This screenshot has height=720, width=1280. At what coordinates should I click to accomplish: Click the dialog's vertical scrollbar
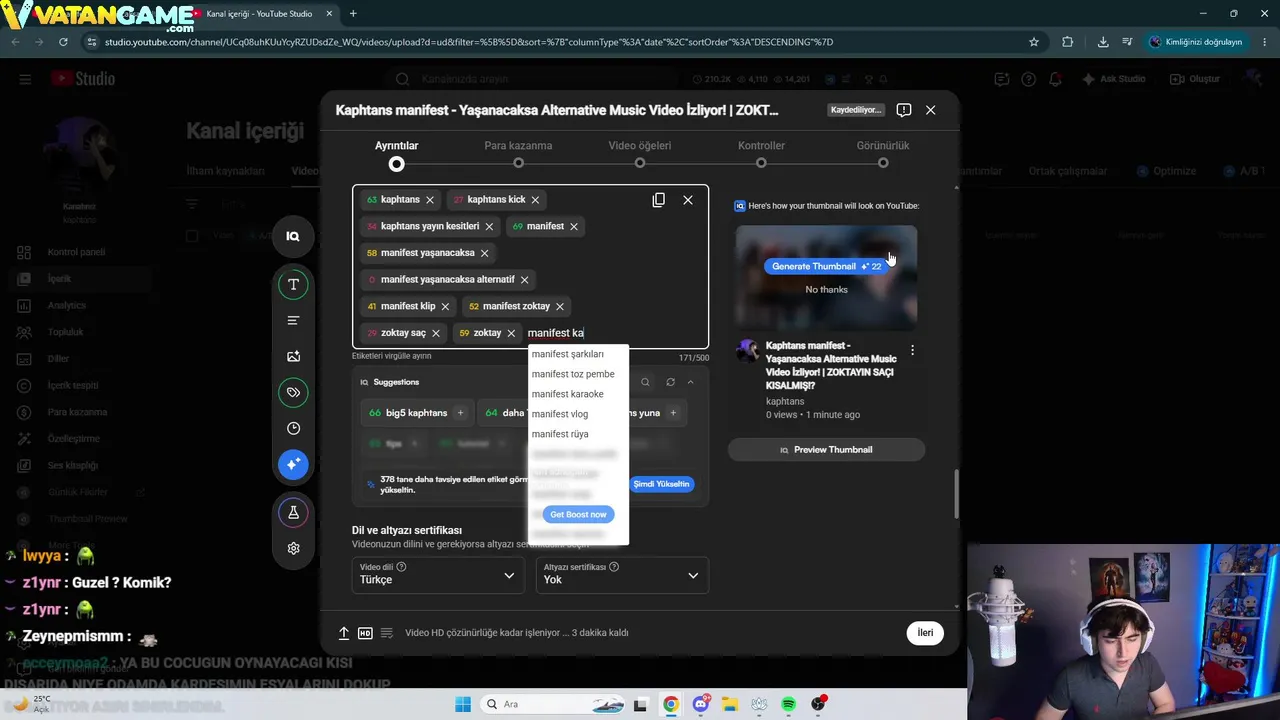click(956, 494)
